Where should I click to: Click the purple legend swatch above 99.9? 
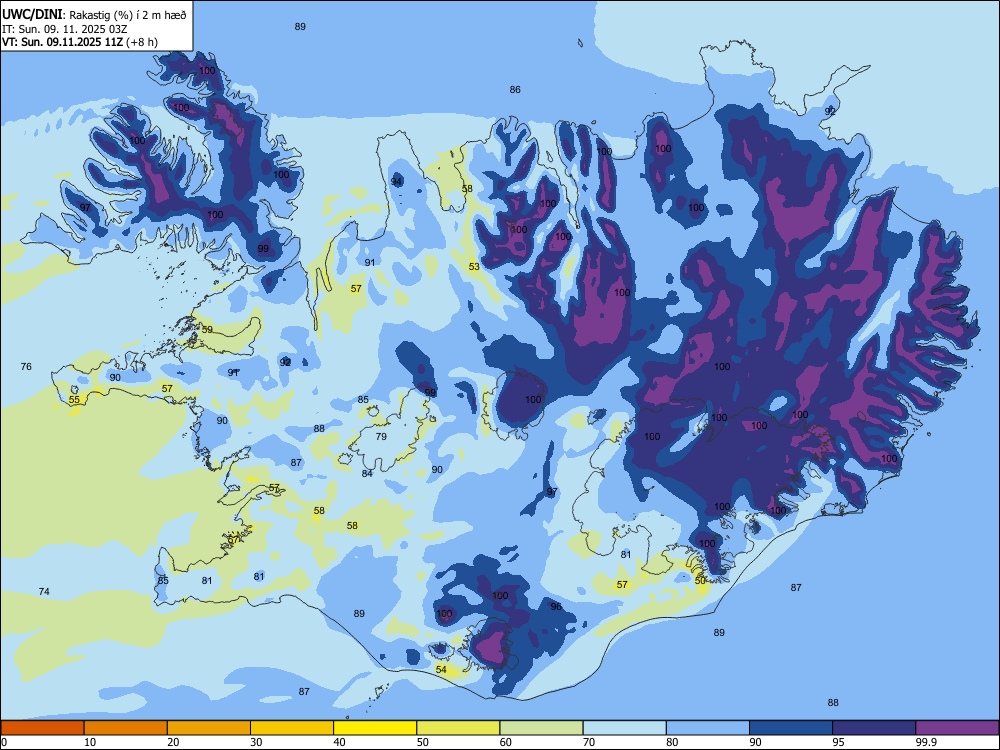(x=957, y=728)
